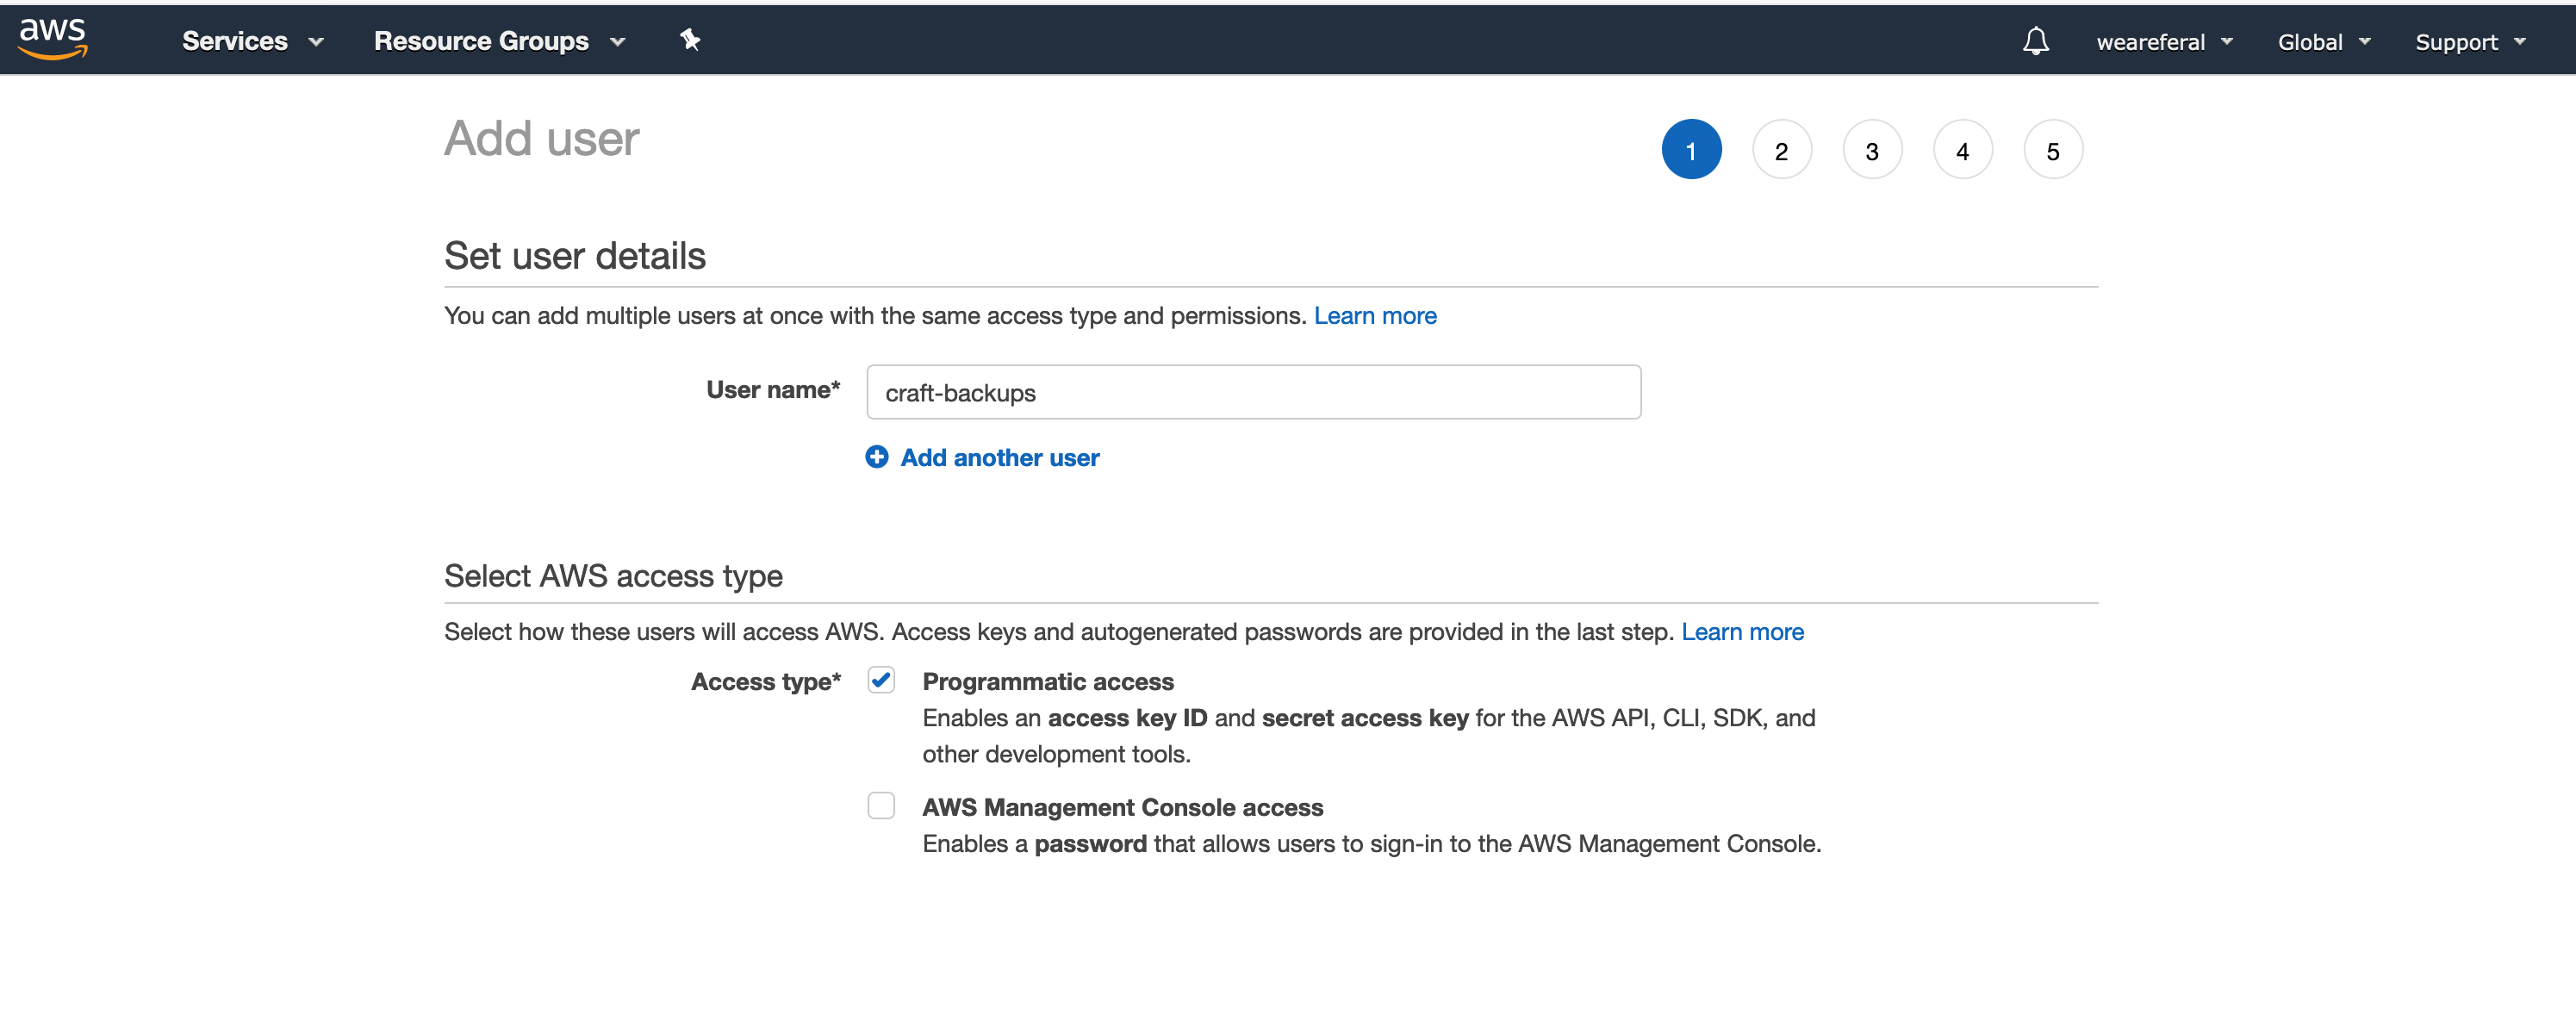Jump to step 2 of wizard

click(x=1781, y=150)
